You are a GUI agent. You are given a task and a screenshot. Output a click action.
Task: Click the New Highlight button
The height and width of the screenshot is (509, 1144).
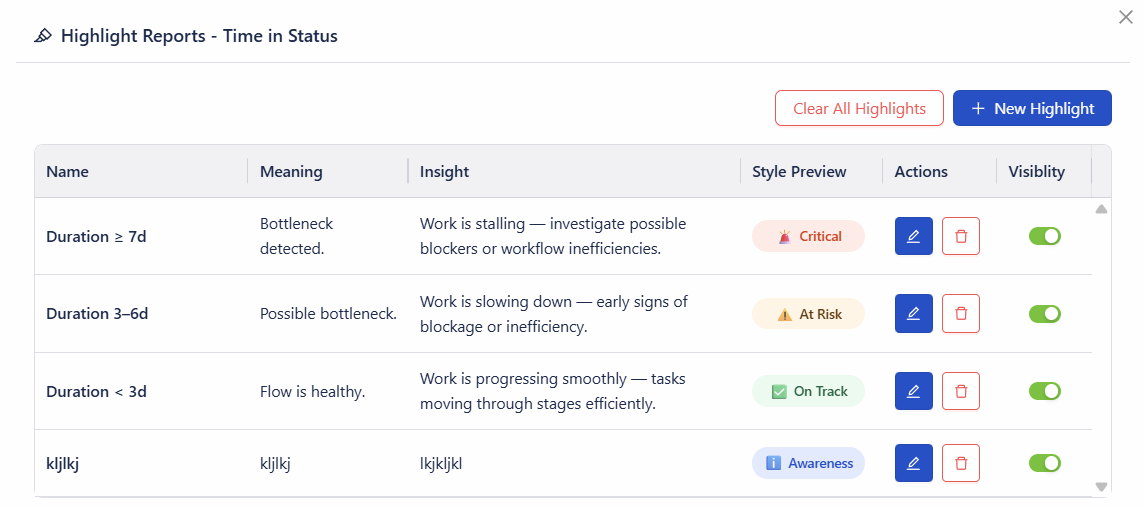[1032, 108]
